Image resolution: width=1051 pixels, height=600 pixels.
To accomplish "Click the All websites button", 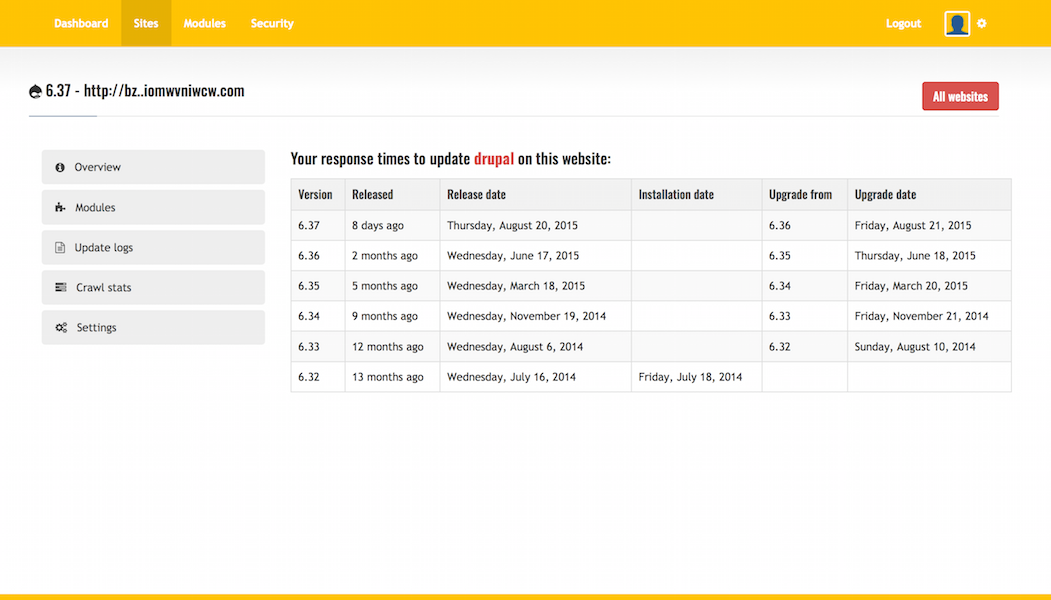I will pos(960,96).
